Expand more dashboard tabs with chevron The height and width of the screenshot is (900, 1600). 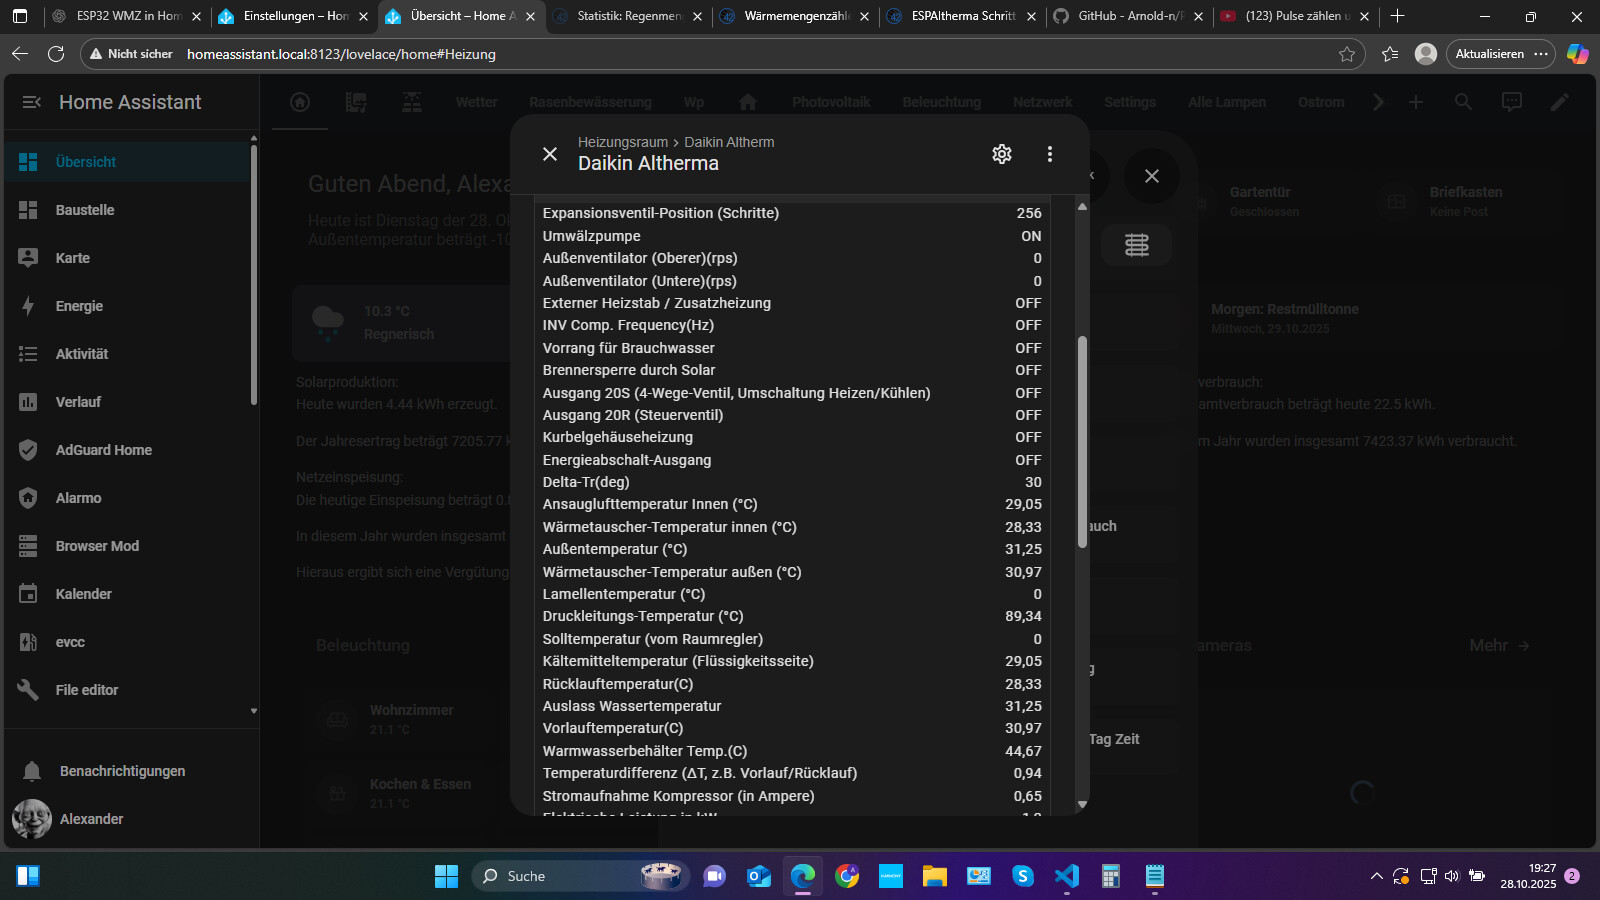click(x=1378, y=102)
